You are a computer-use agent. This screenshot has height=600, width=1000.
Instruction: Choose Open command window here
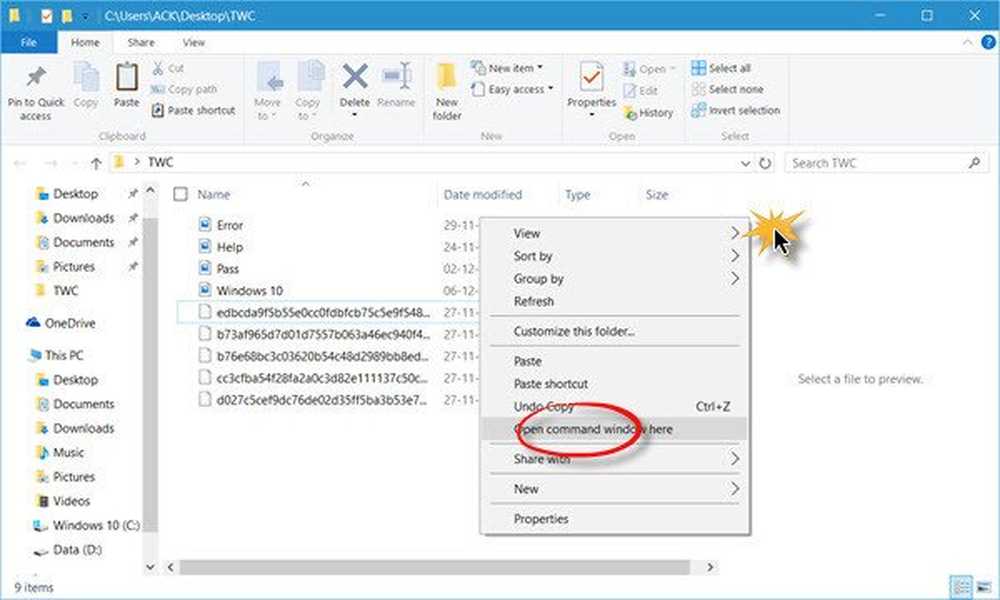point(593,429)
